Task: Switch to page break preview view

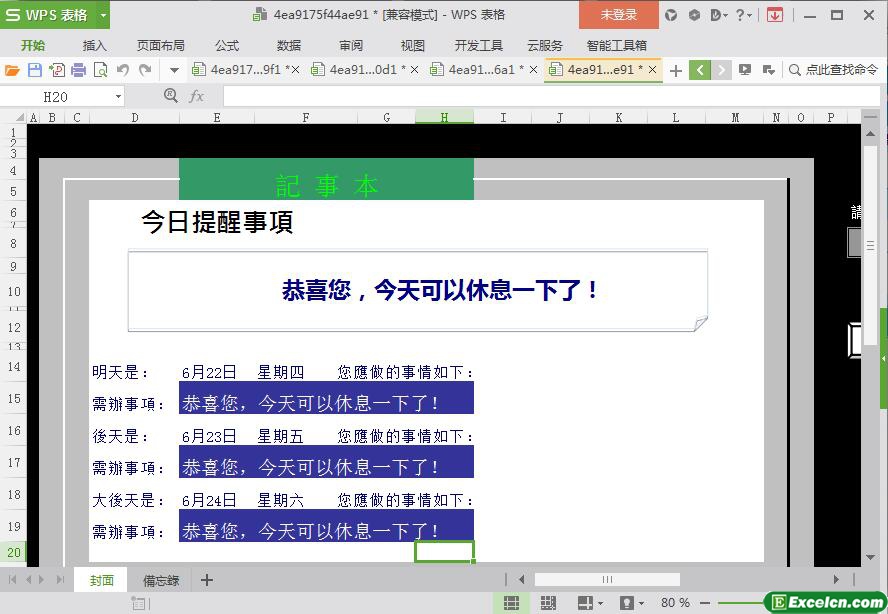Action: [x=548, y=603]
